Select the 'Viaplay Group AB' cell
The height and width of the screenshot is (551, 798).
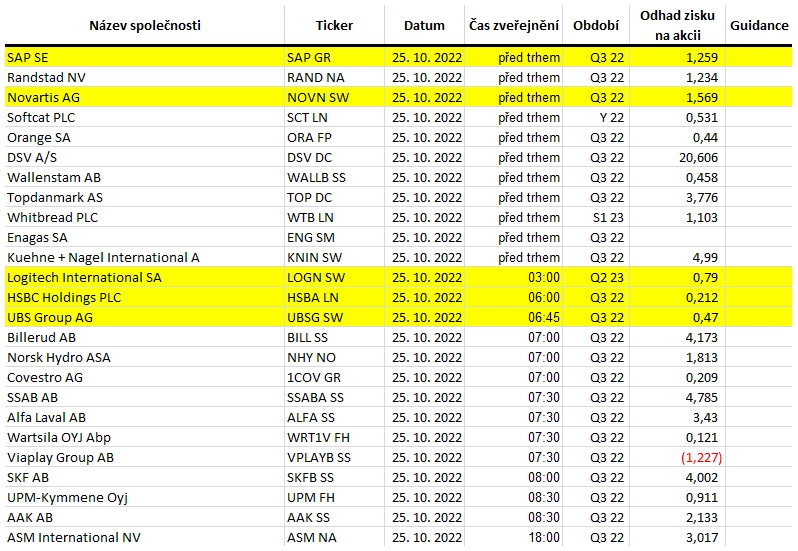click(x=145, y=457)
